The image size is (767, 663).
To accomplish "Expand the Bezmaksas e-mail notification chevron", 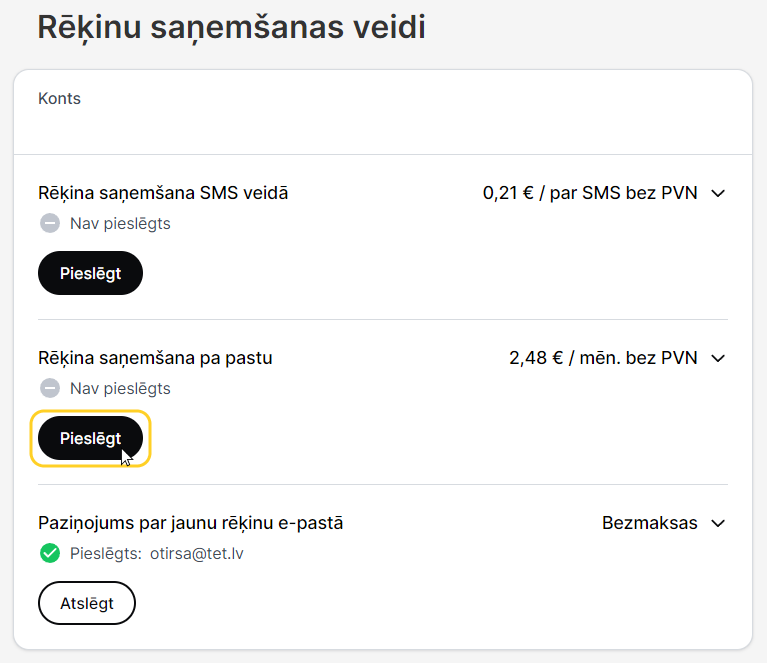I will coord(718,523).
